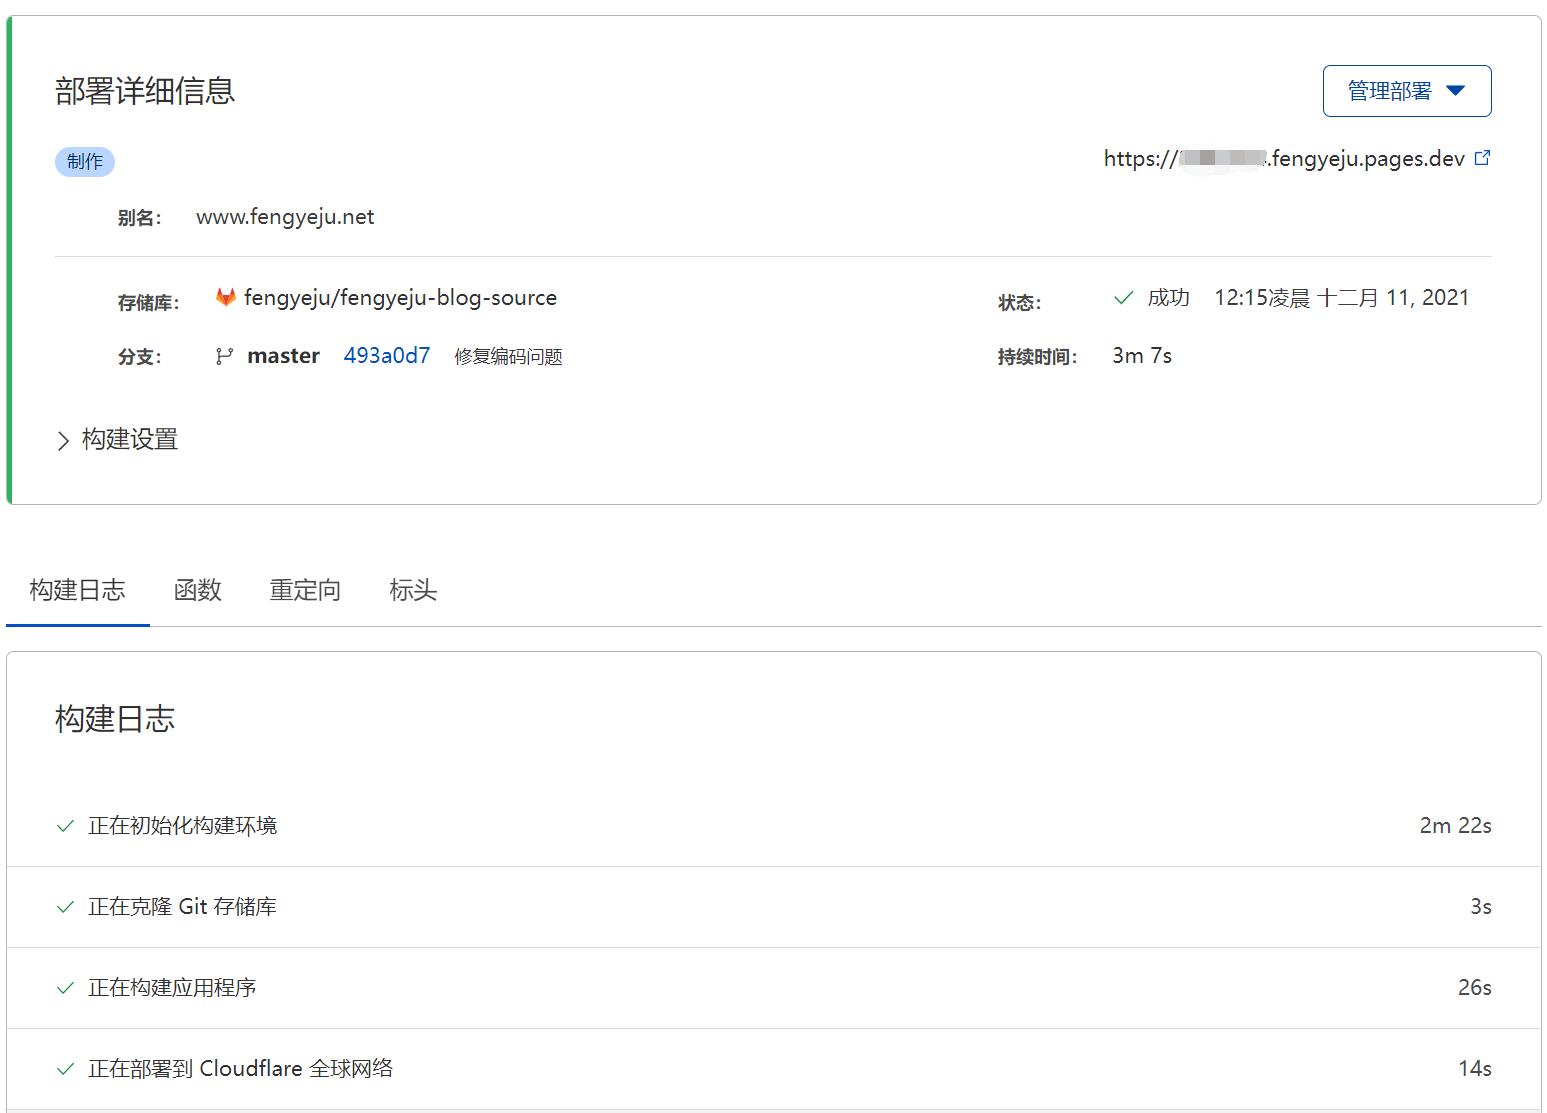Image resolution: width=1547 pixels, height=1113 pixels.
Task: Click the 2m 22s duration label
Action: click(1453, 826)
